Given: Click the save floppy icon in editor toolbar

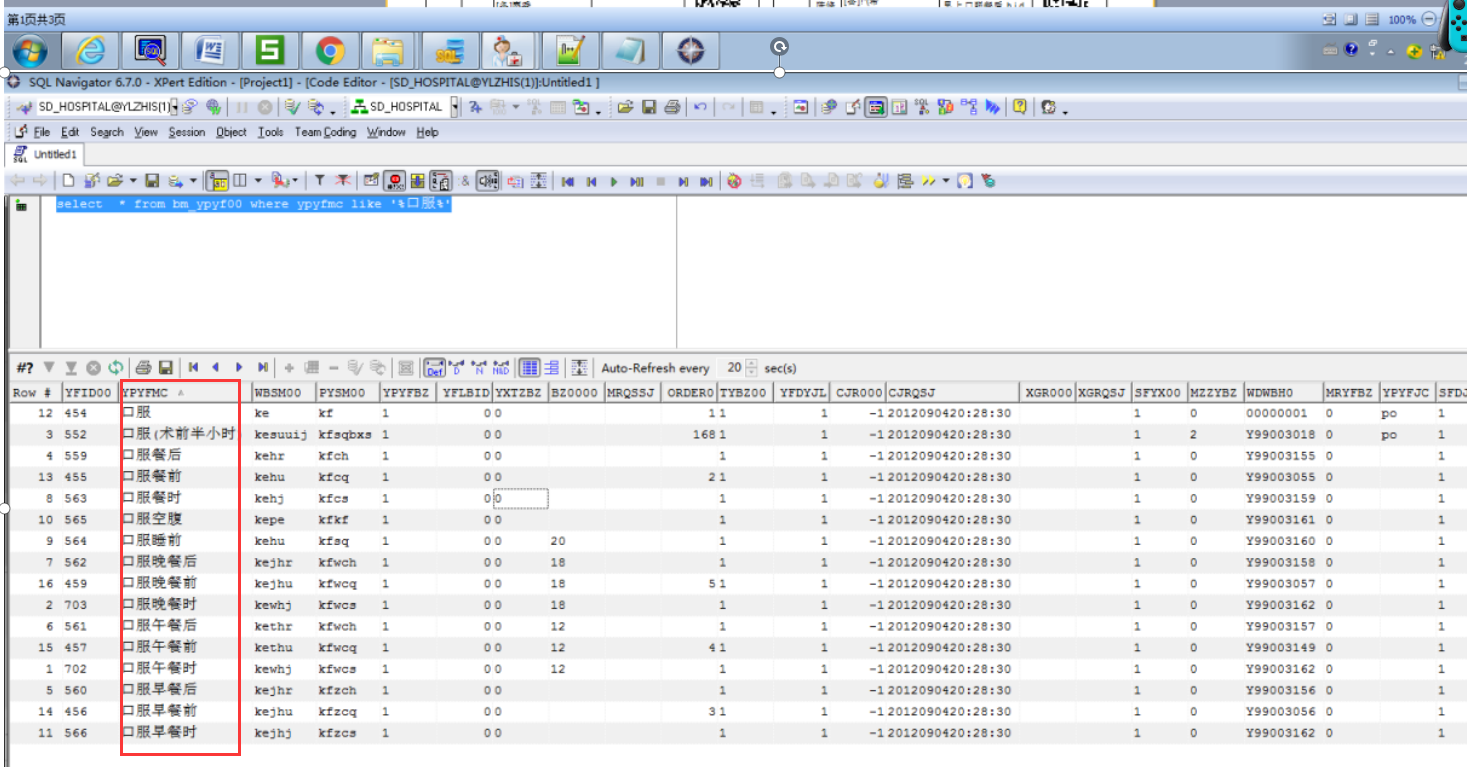Looking at the screenshot, I should point(152,181).
